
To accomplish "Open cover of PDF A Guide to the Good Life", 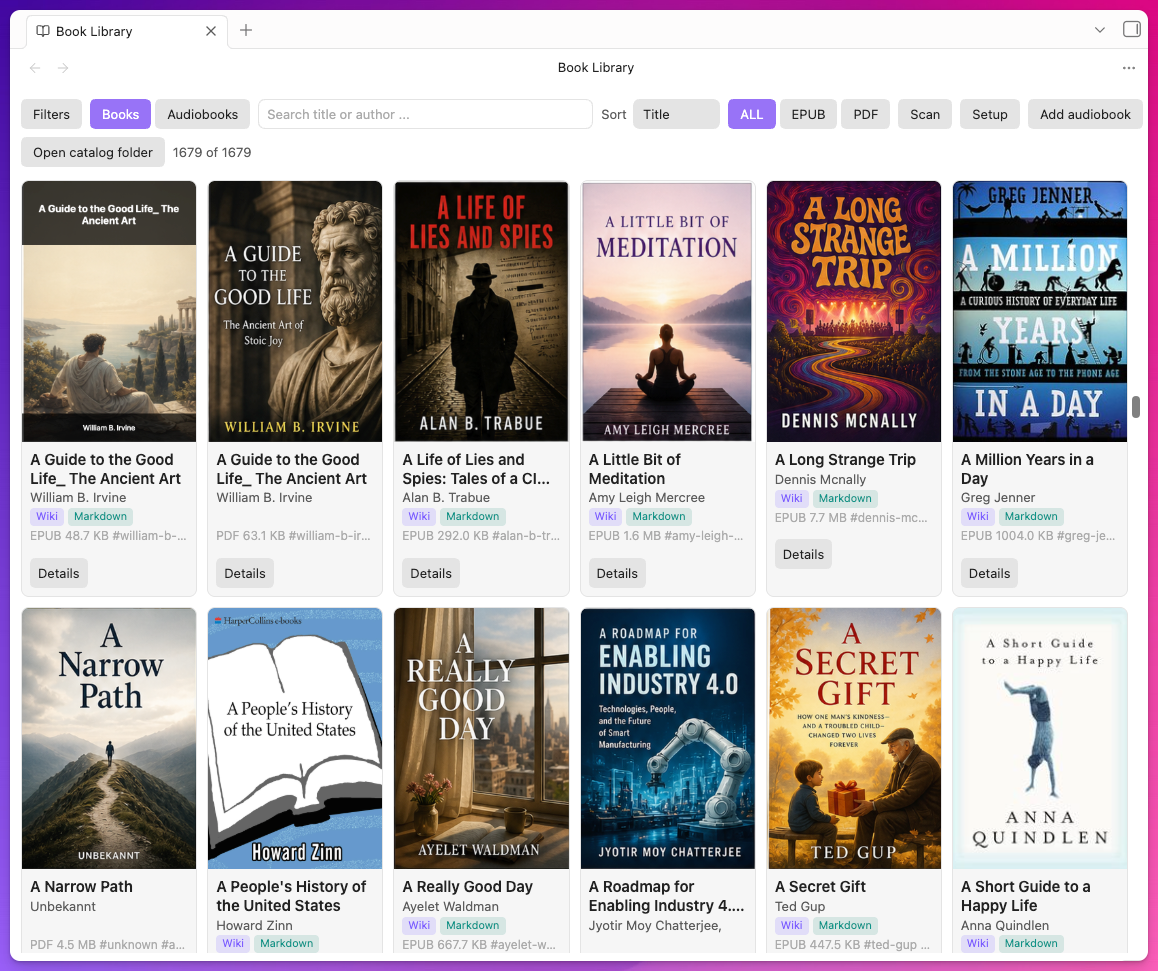I will click(x=295, y=312).
